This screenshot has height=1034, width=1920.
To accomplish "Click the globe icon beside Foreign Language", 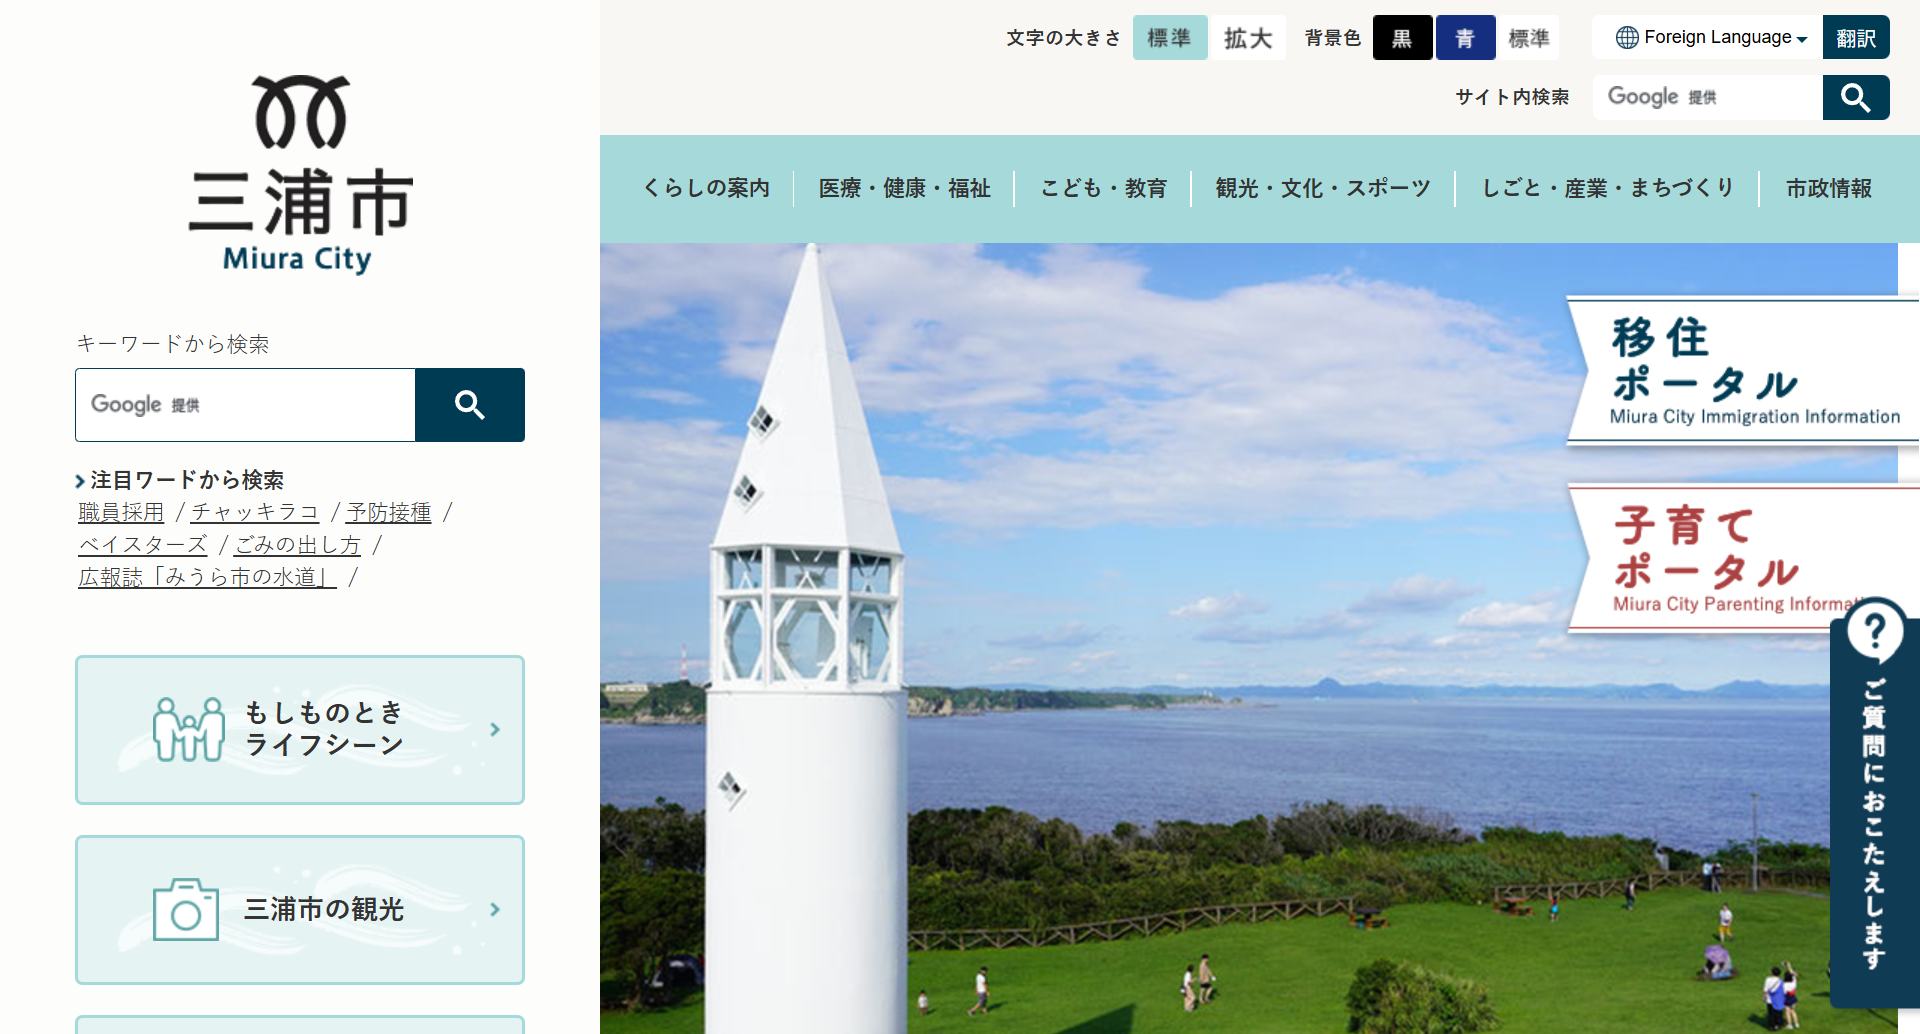I will tap(1627, 37).
